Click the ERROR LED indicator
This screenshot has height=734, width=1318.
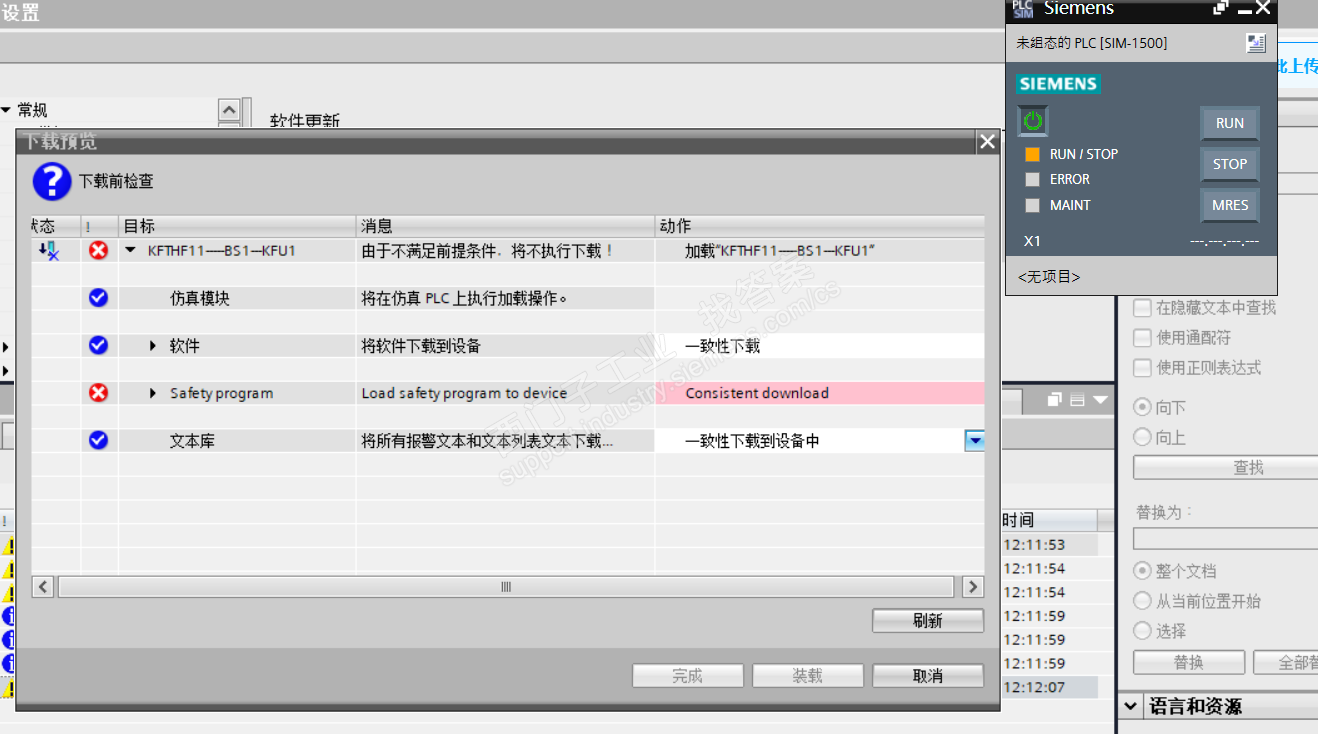click(x=1033, y=180)
